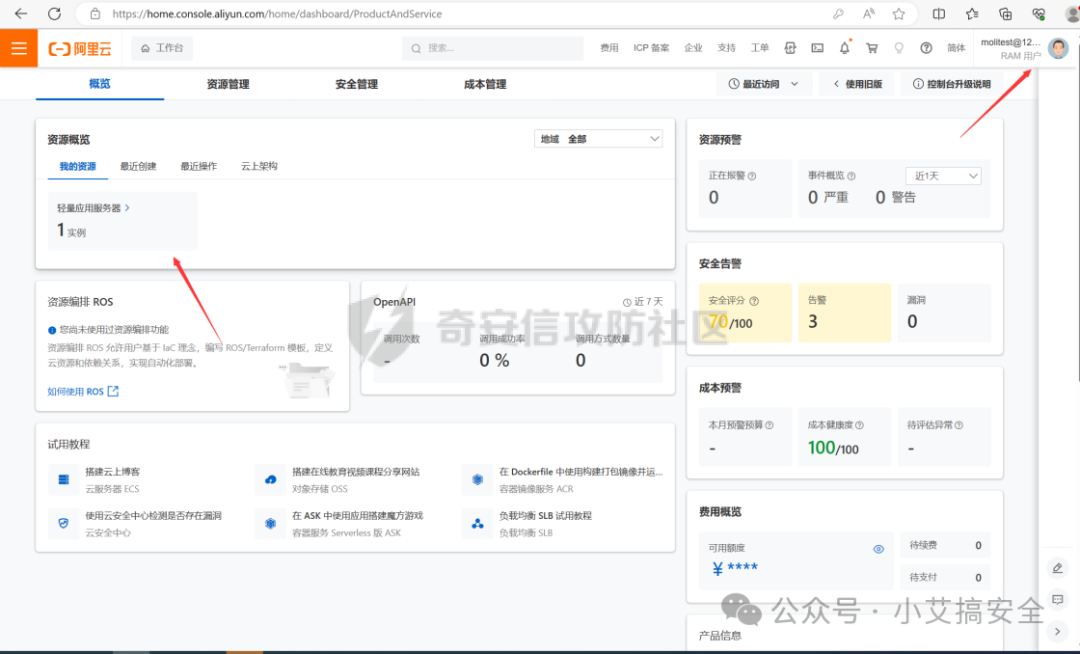Open 在 ASK 中使用应用搭建魔方游戏 tutorial

(357, 516)
